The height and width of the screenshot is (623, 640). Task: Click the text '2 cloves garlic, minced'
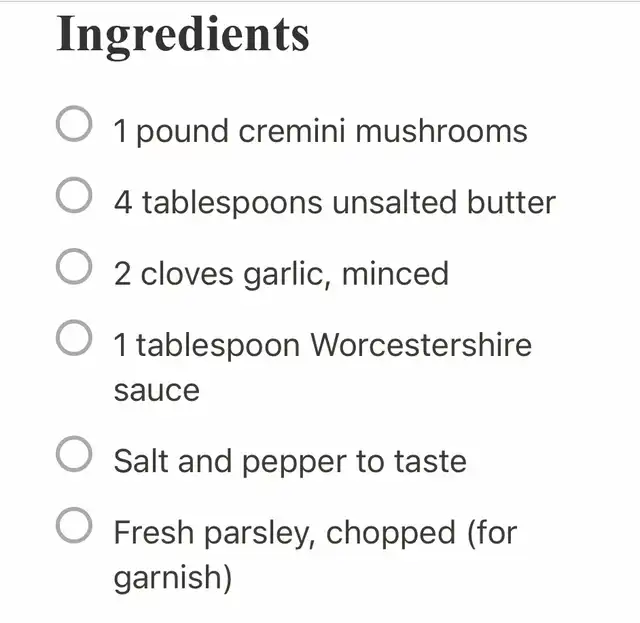click(x=281, y=273)
